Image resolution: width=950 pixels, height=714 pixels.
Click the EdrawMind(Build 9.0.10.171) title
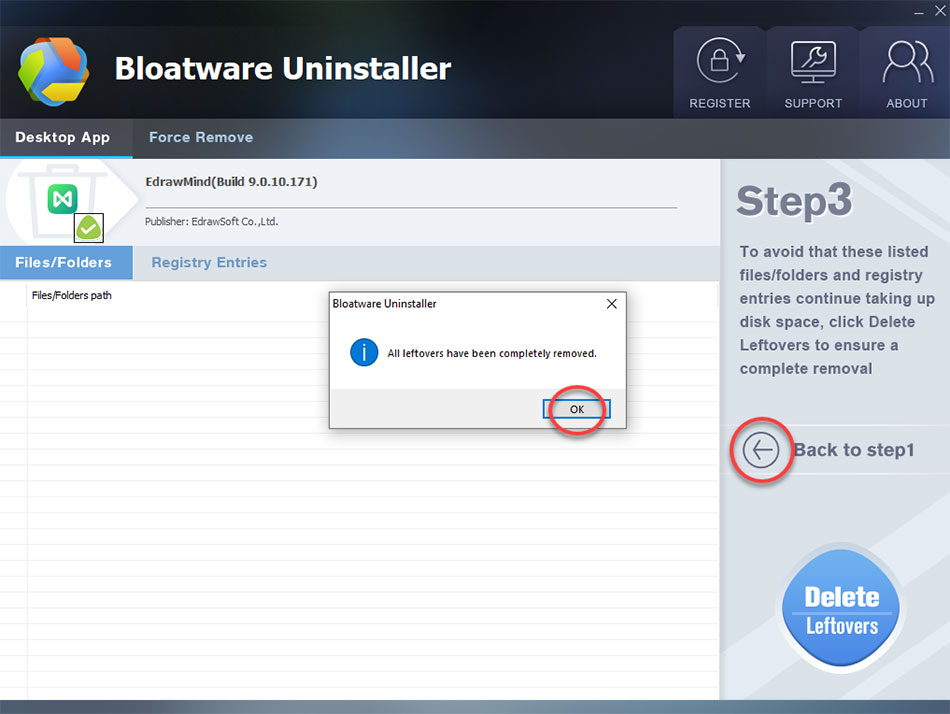pos(231,182)
